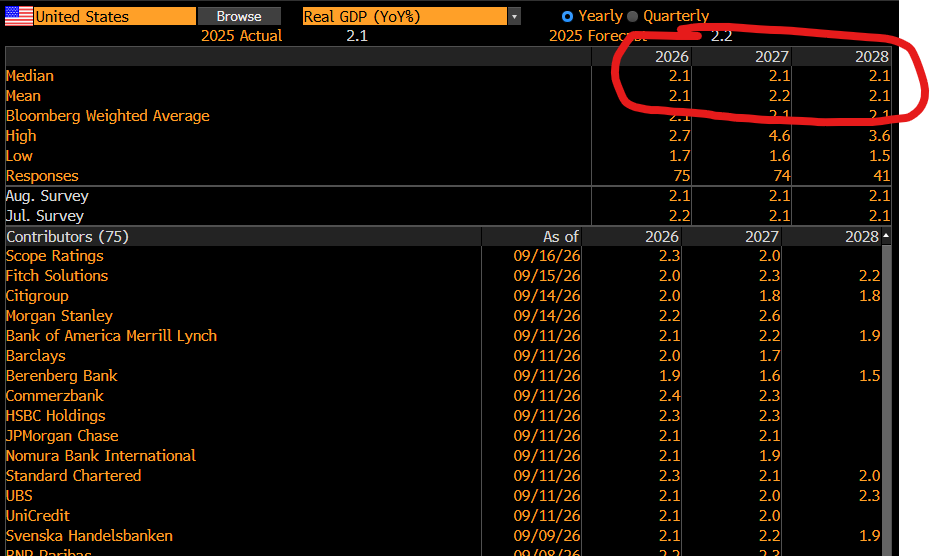Click Svenska Handelsbanken date 09/09/26
This screenshot has height=556, width=931.
(547, 536)
